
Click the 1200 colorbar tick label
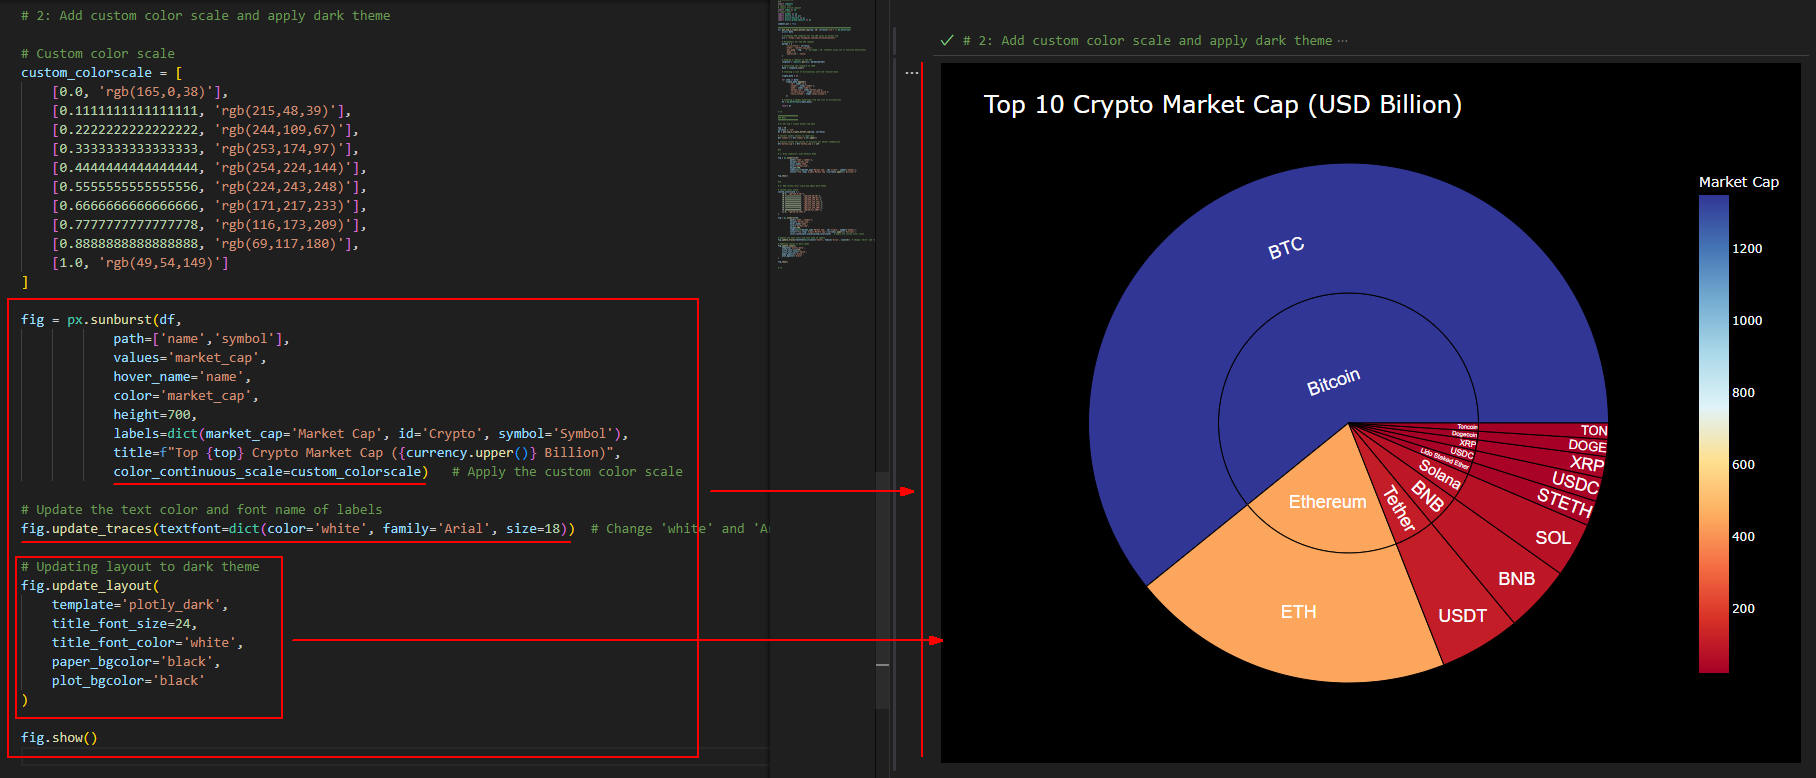point(1747,249)
